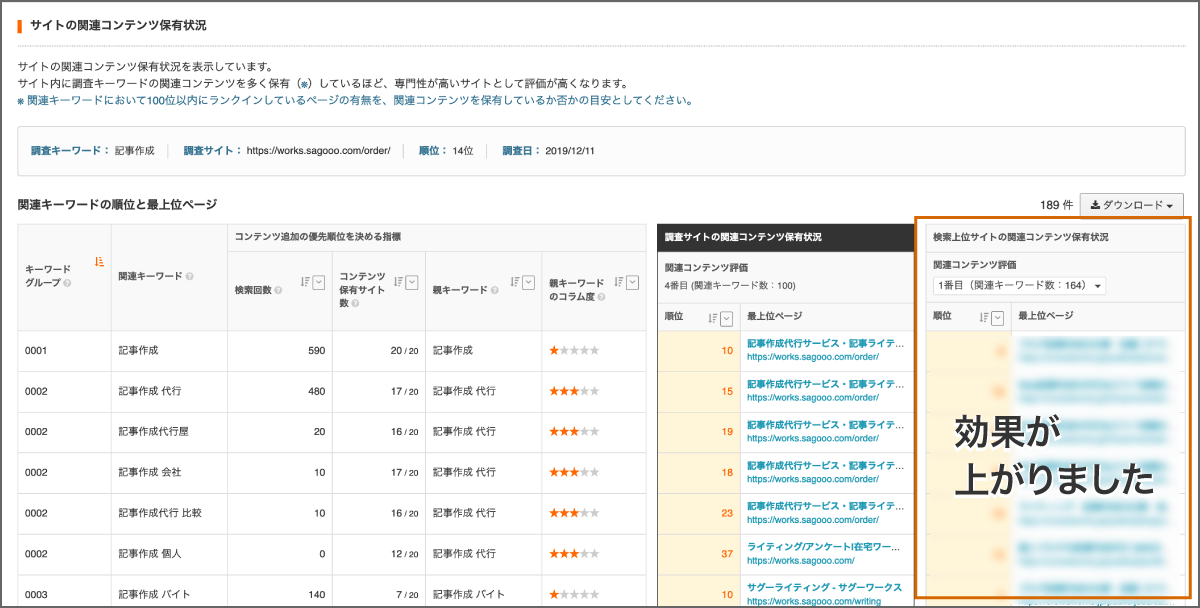
Task: Sort by 親キーワードのコラム度
Action: [617, 279]
